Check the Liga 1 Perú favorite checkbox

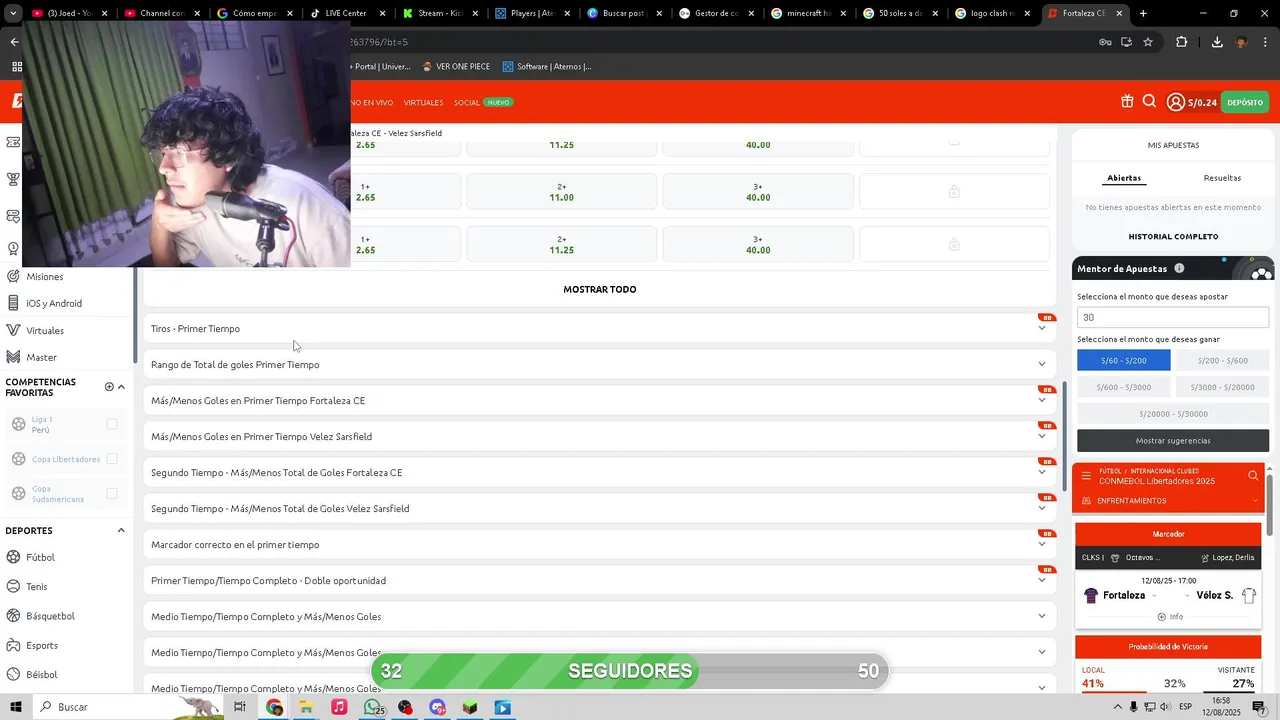112,424
